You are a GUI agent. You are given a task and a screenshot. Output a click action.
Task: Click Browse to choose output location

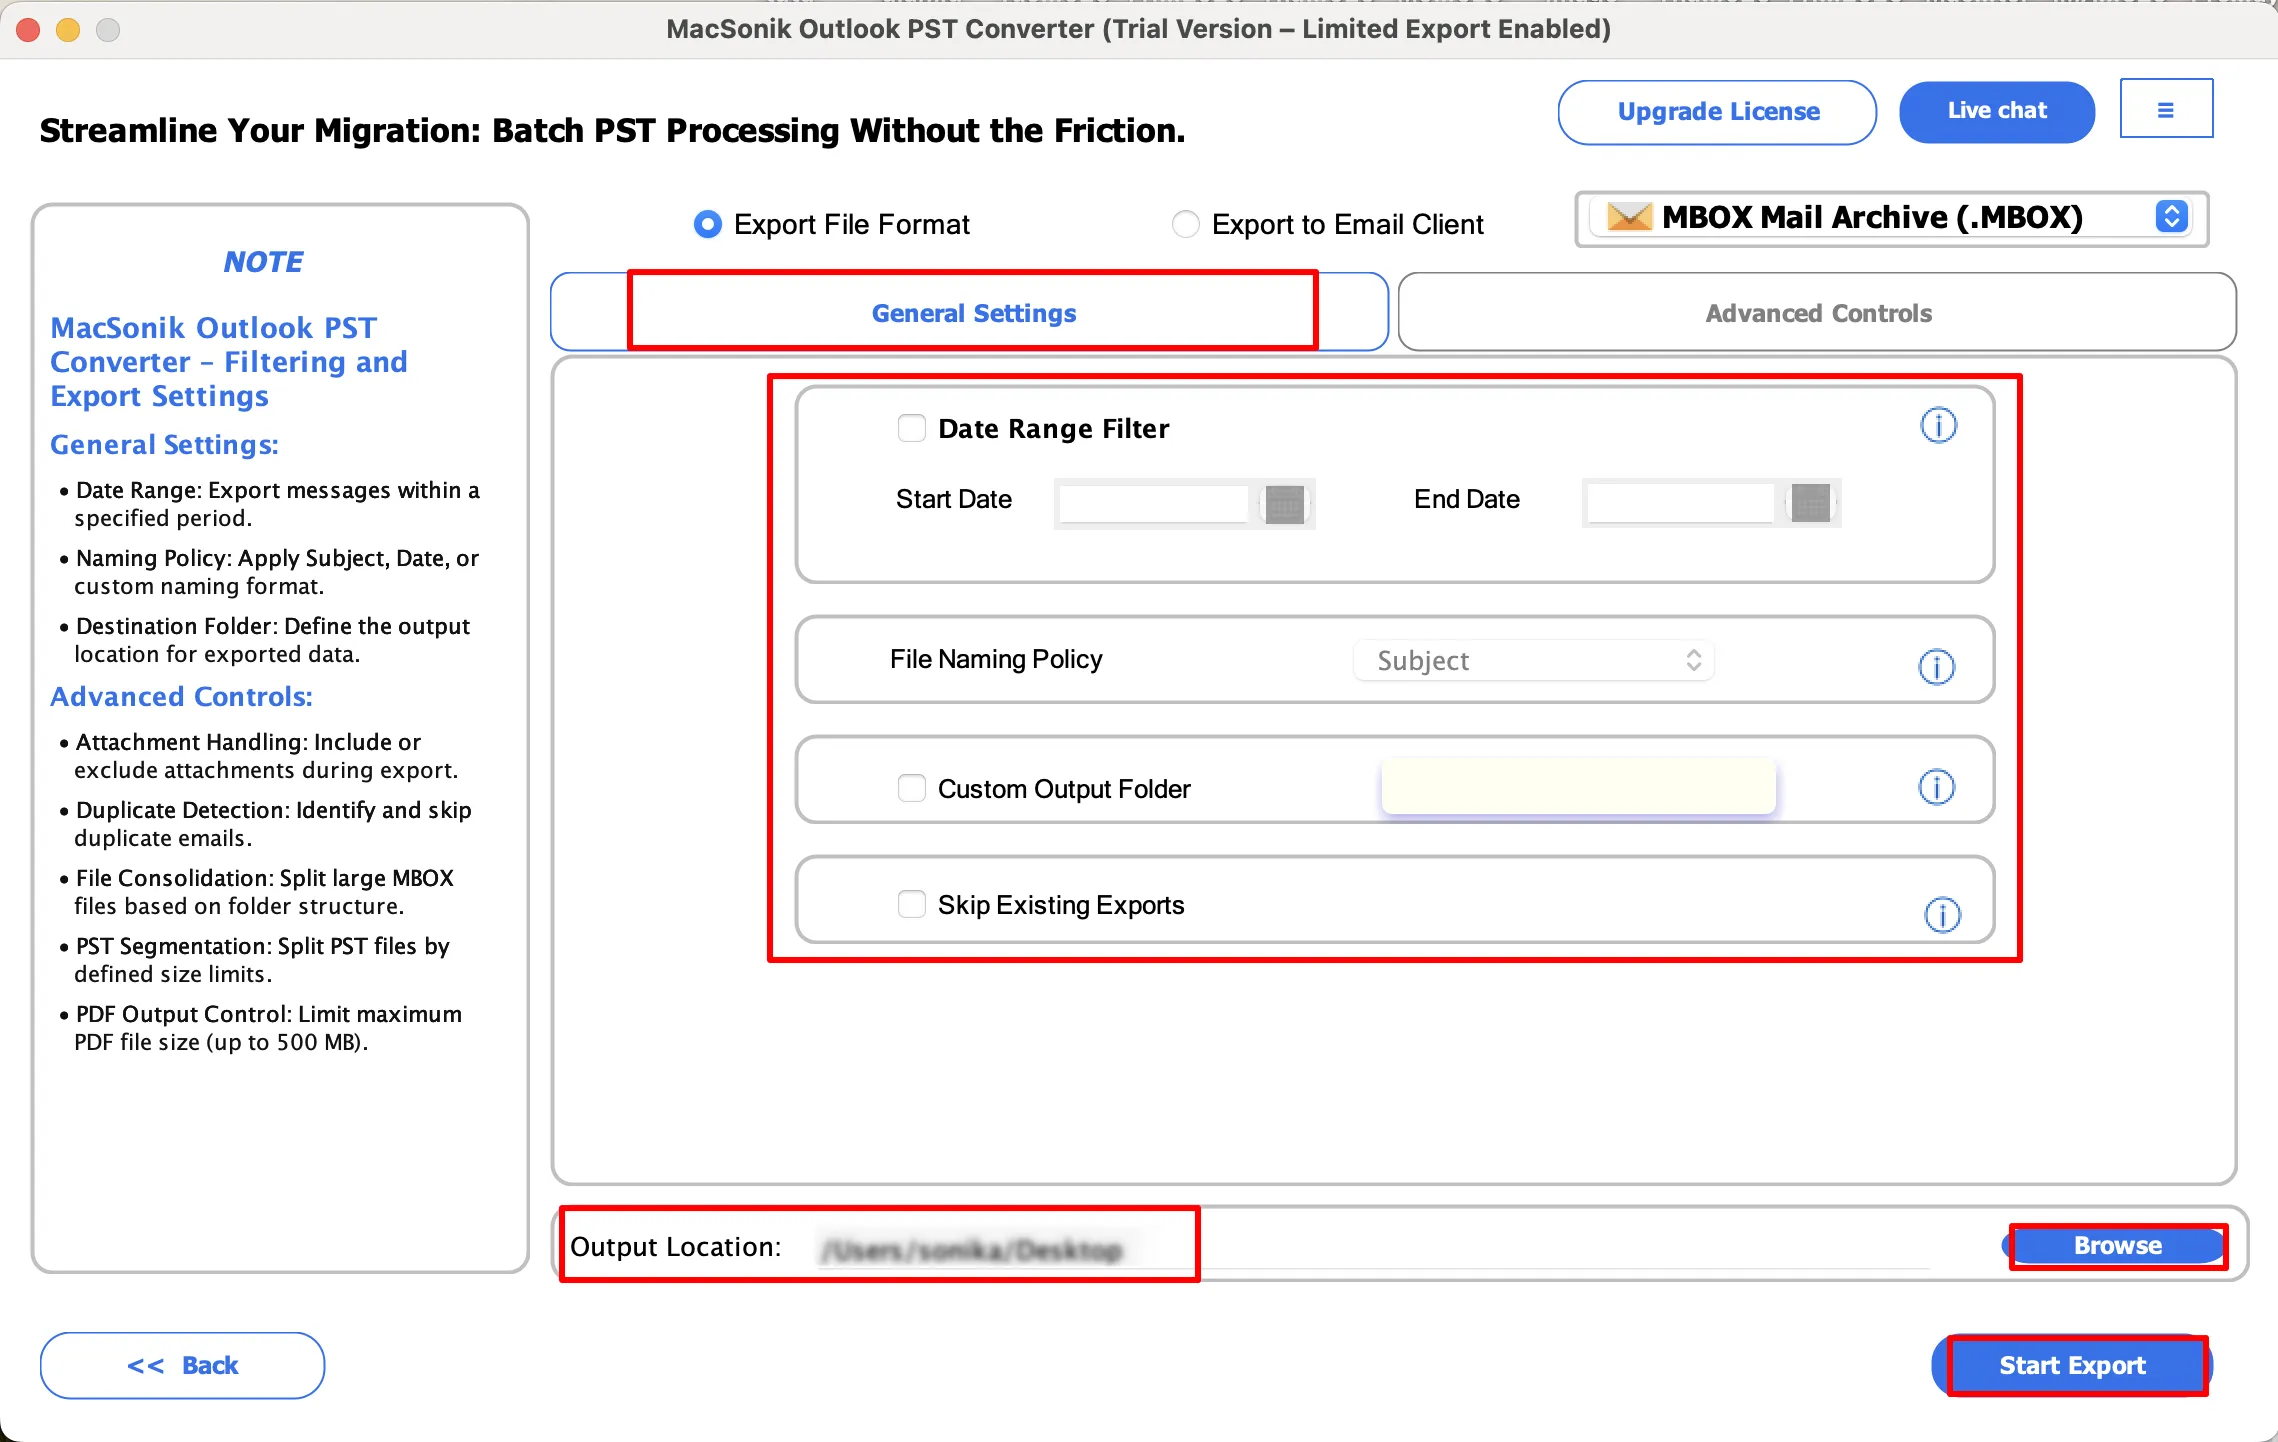click(2117, 1245)
